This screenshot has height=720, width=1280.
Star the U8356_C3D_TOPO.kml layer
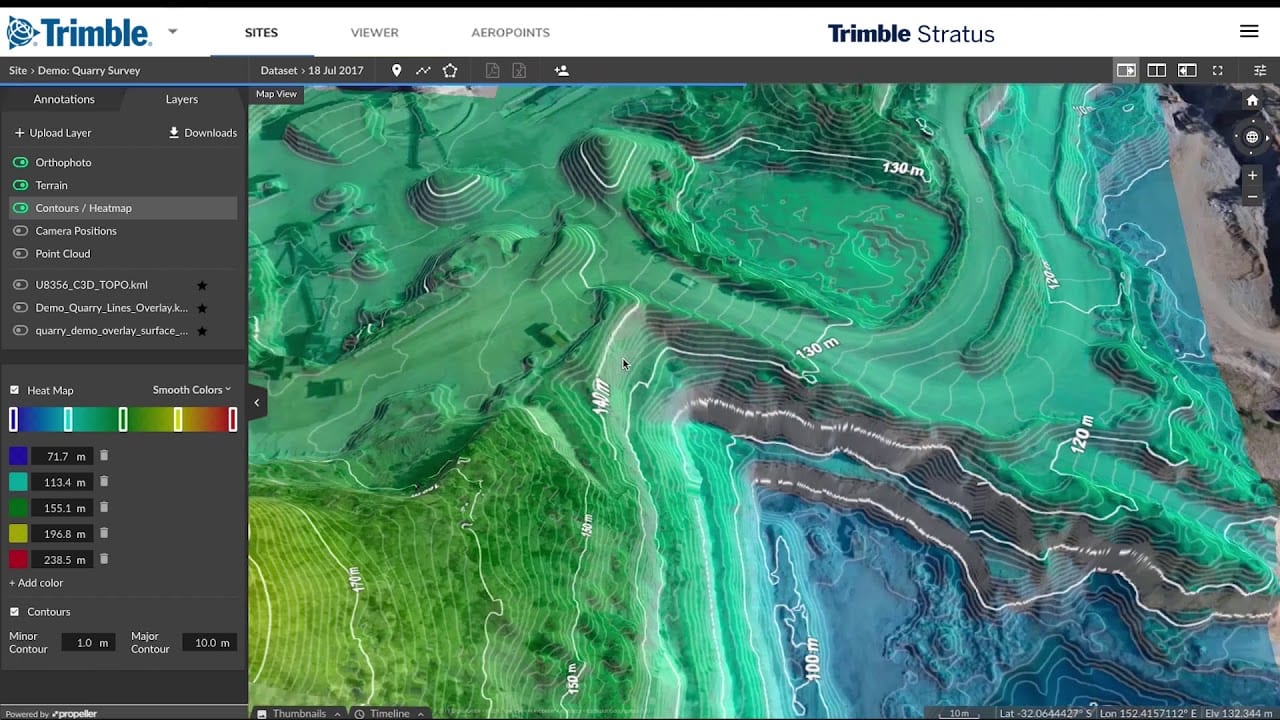[201, 285]
